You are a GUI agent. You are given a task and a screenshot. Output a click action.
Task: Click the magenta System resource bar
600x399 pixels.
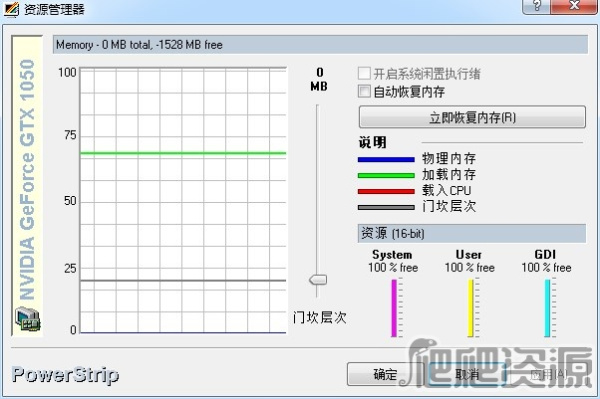[x=394, y=308]
